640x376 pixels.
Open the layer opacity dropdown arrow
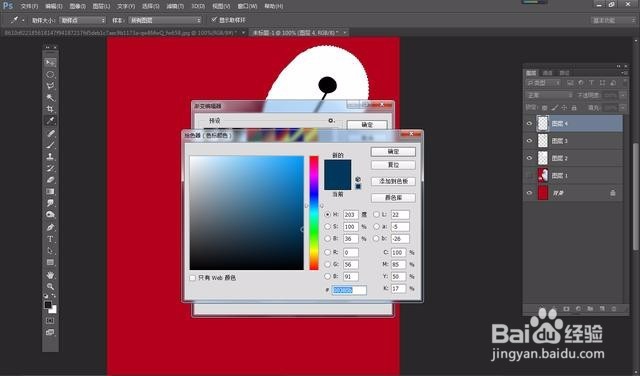[623, 95]
